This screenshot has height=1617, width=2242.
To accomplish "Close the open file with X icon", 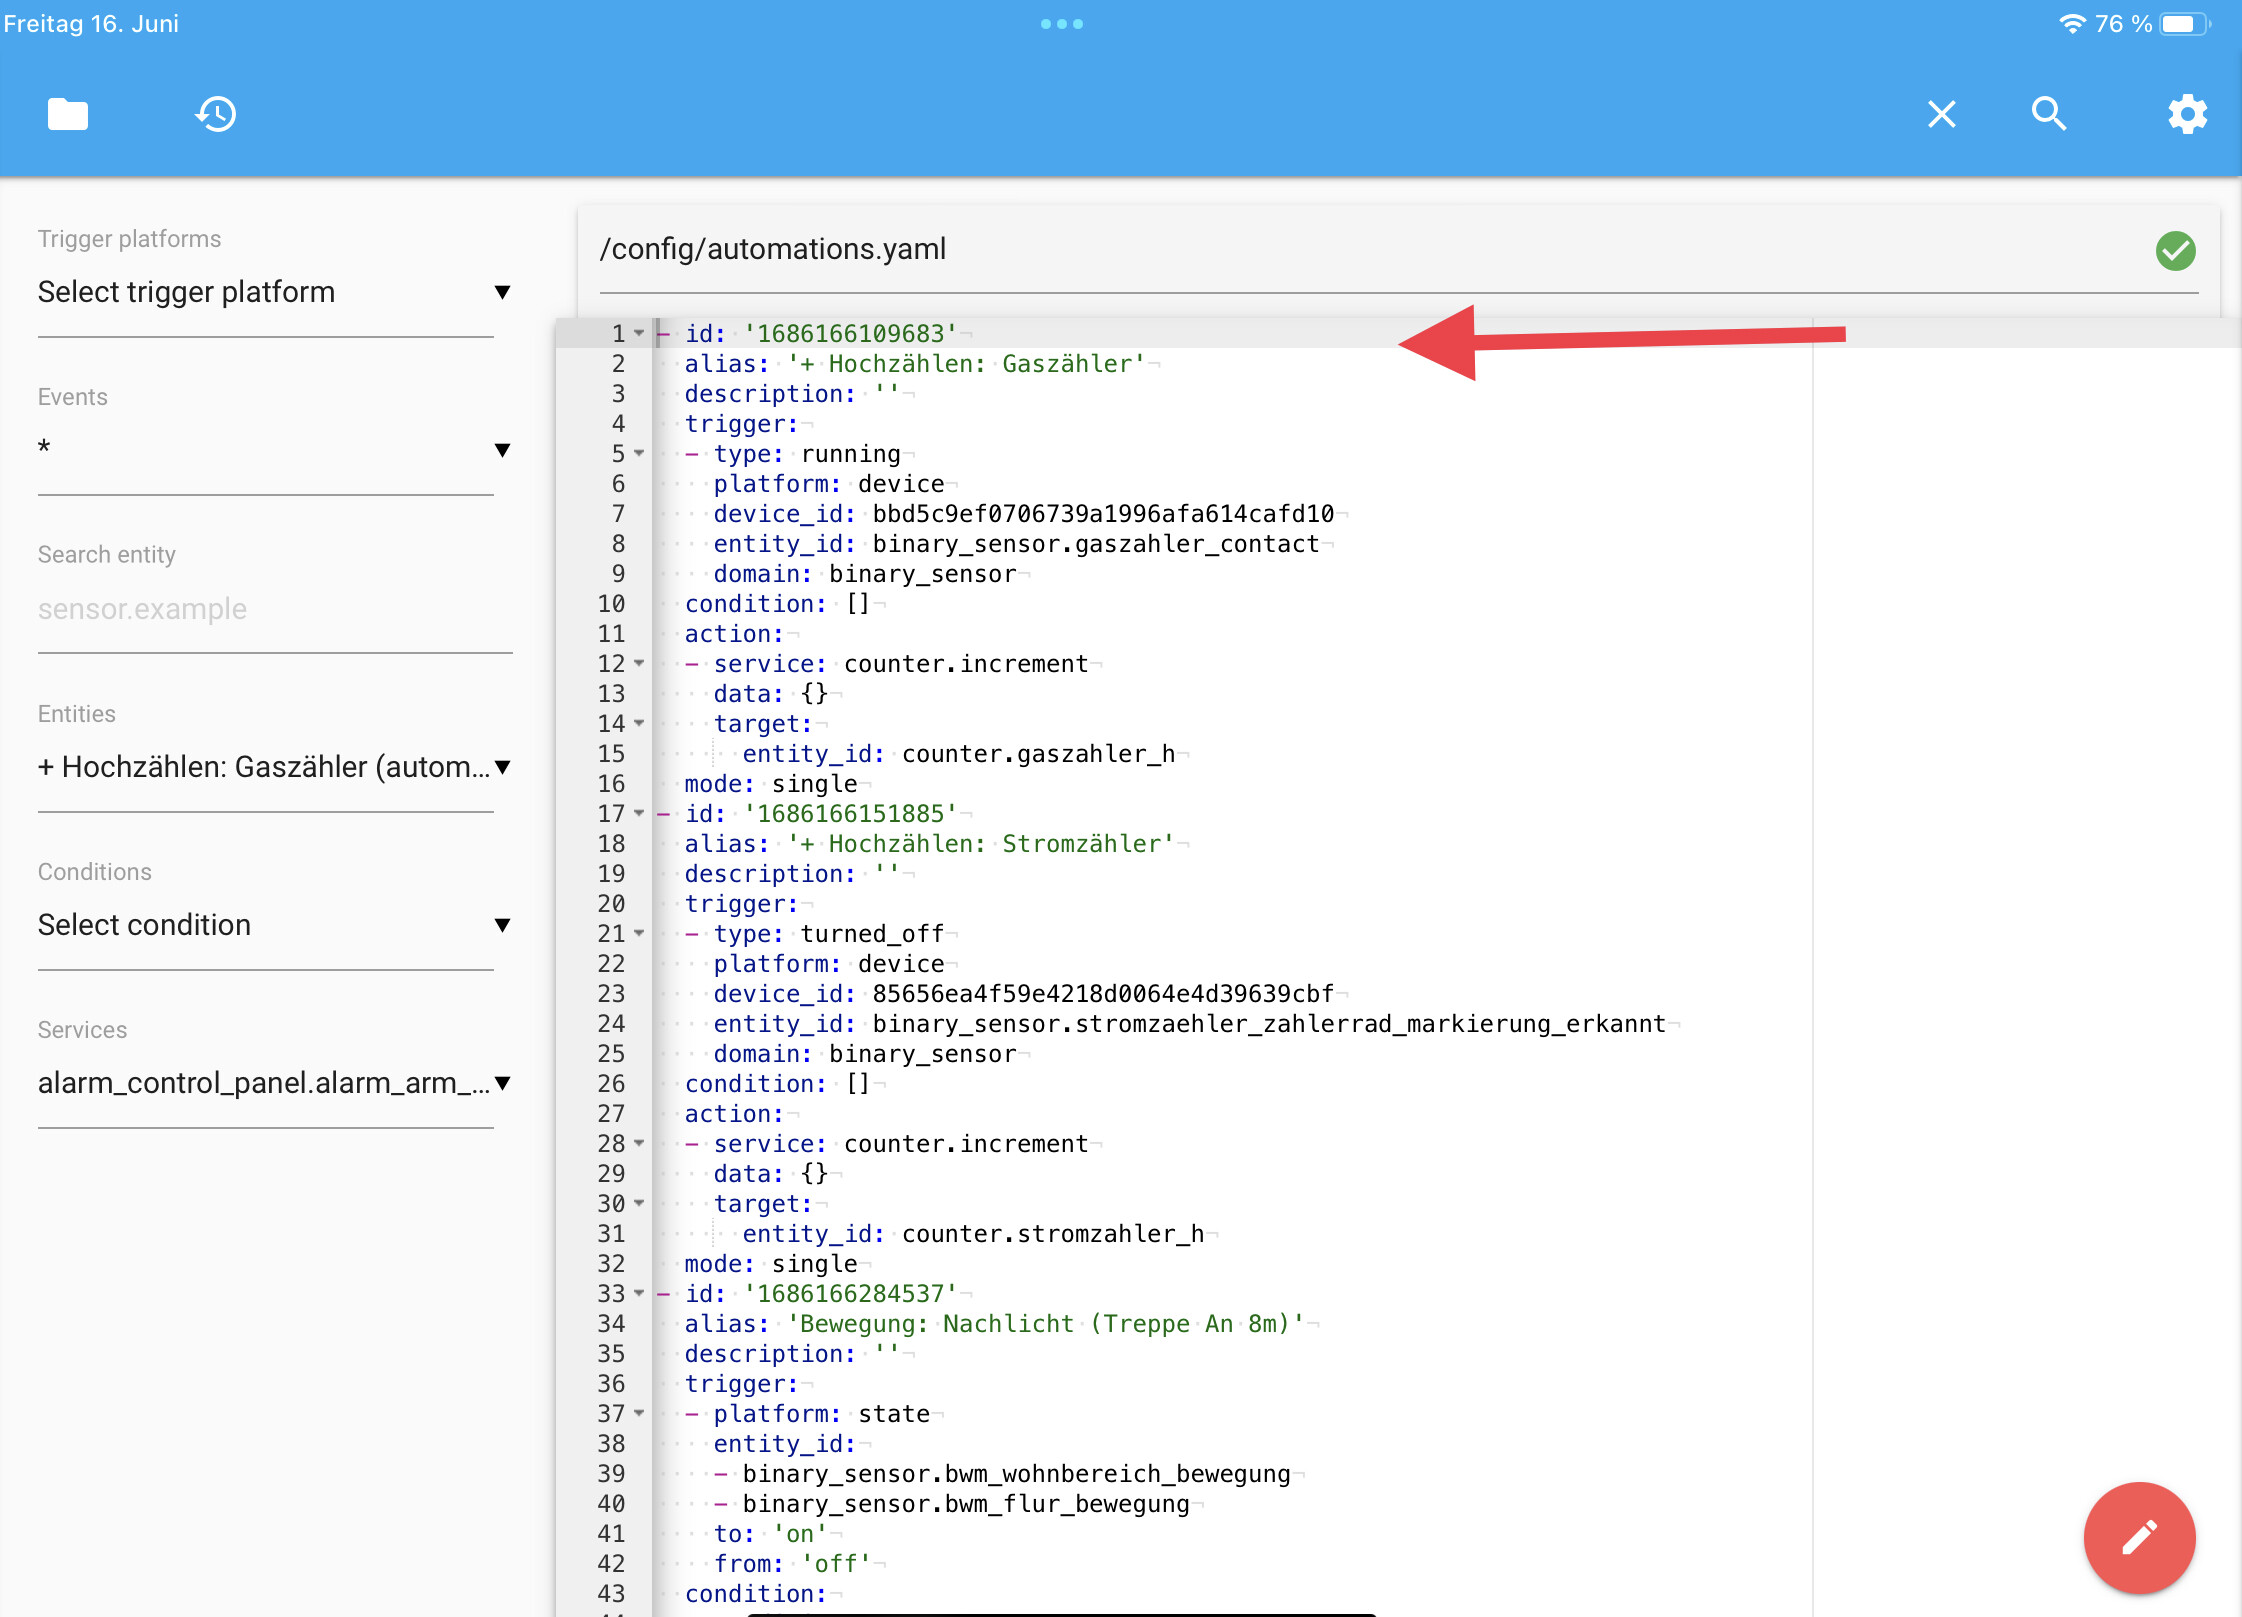I will click(1941, 114).
